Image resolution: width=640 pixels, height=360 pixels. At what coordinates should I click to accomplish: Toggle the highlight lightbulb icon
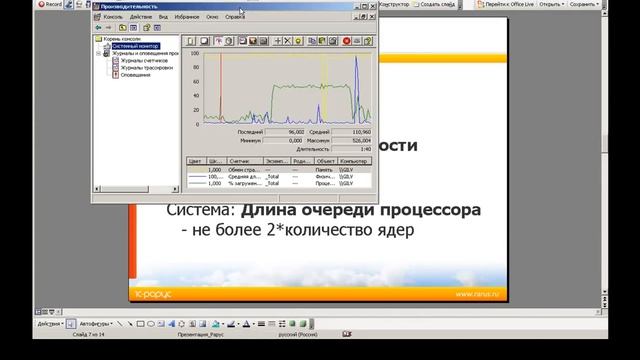[x=298, y=41]
